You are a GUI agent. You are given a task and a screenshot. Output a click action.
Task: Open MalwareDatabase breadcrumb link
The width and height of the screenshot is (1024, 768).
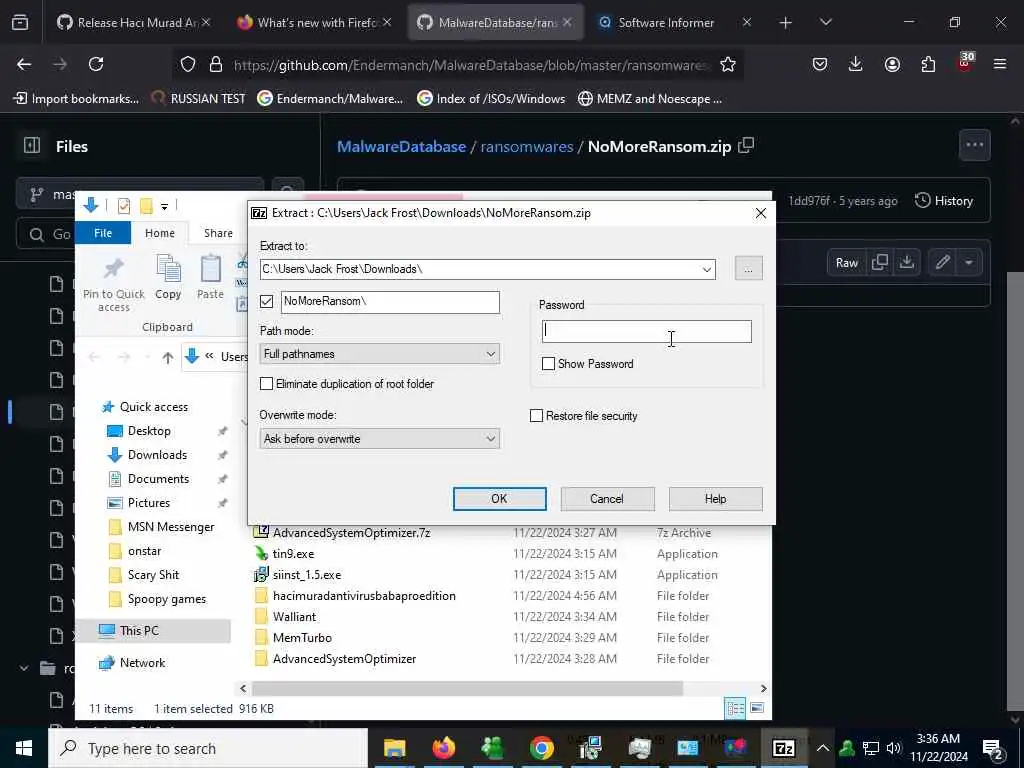(x=401, y=146)
